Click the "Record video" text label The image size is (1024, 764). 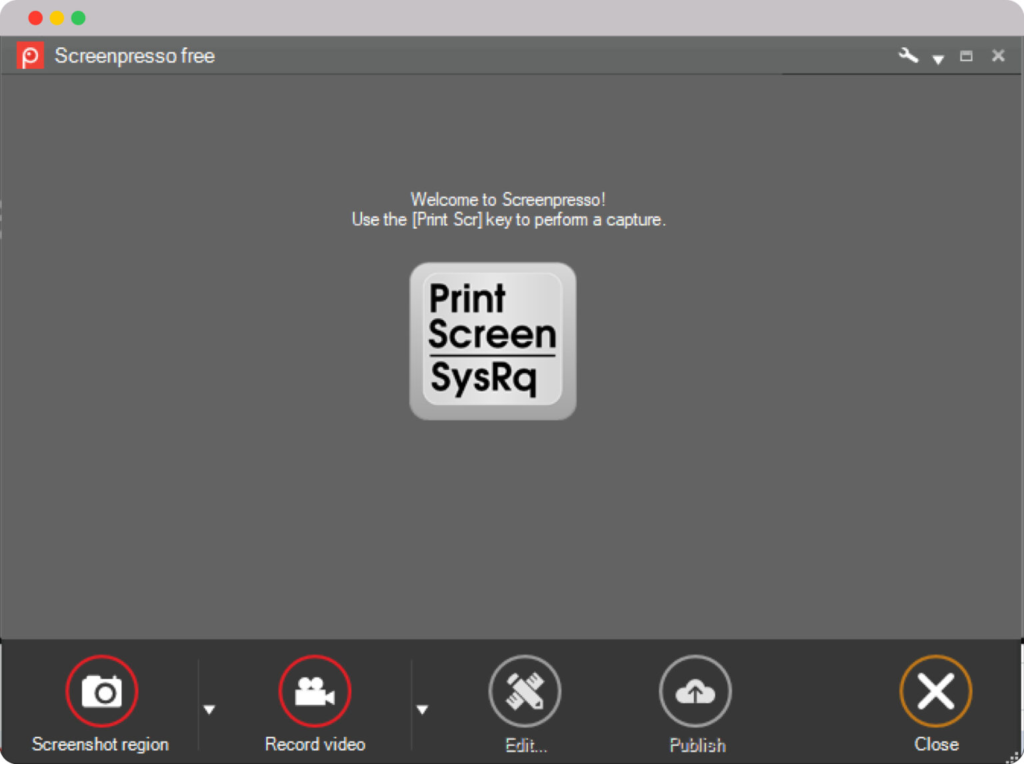point(315,744)
